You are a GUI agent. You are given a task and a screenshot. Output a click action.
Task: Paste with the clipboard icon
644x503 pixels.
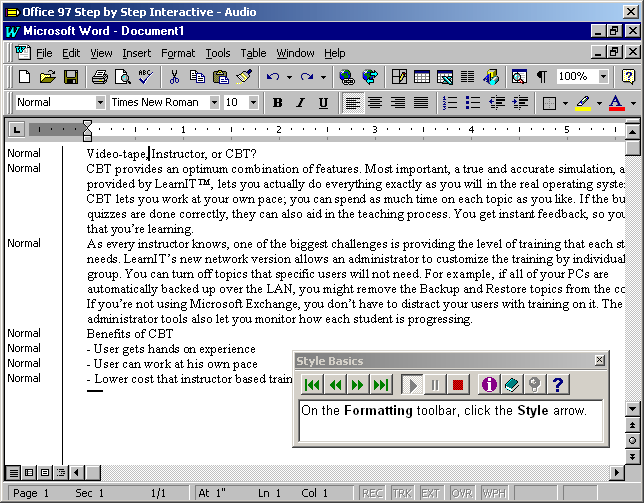pyautogui.click(x=221, y=77)
